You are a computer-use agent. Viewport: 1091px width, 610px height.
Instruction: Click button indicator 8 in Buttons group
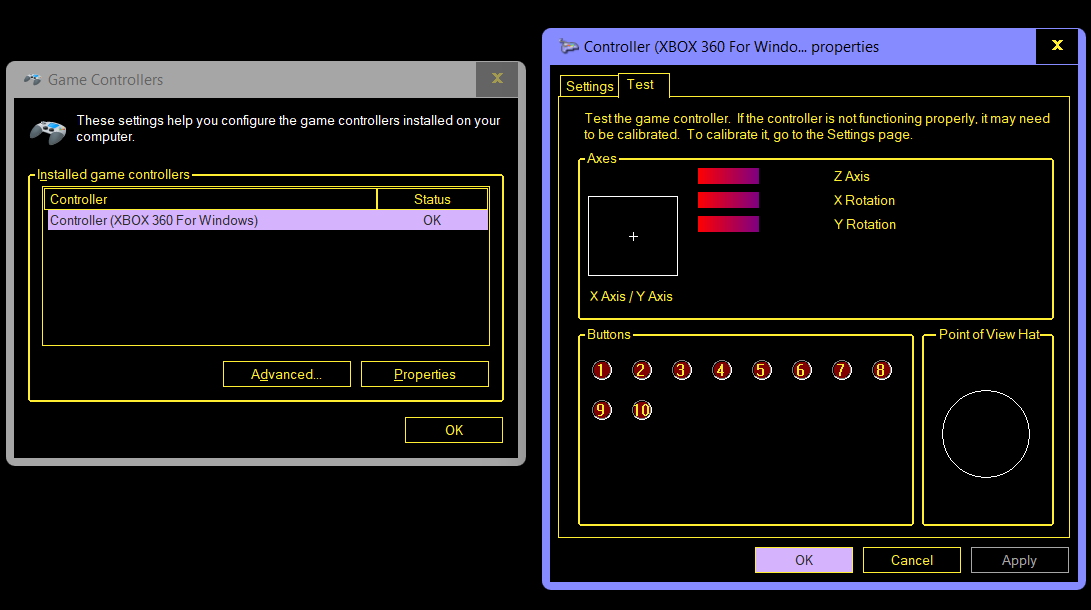tap(882, 370)
